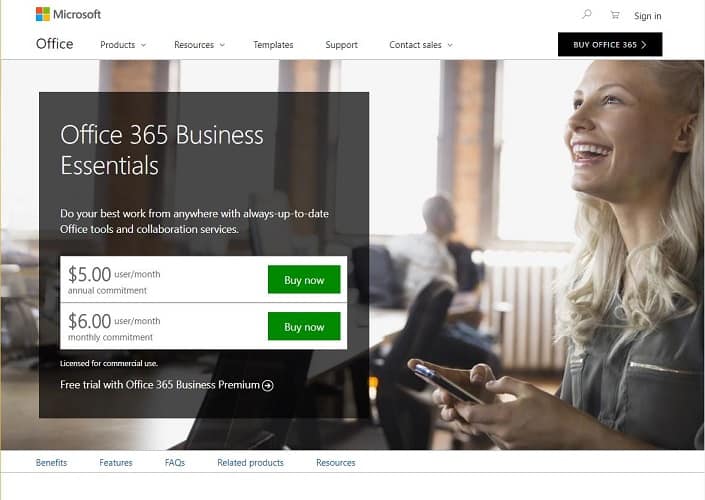This screenshot has width=705, height=500.
Task: Open the Templates menu item
Action: (273, 45)
